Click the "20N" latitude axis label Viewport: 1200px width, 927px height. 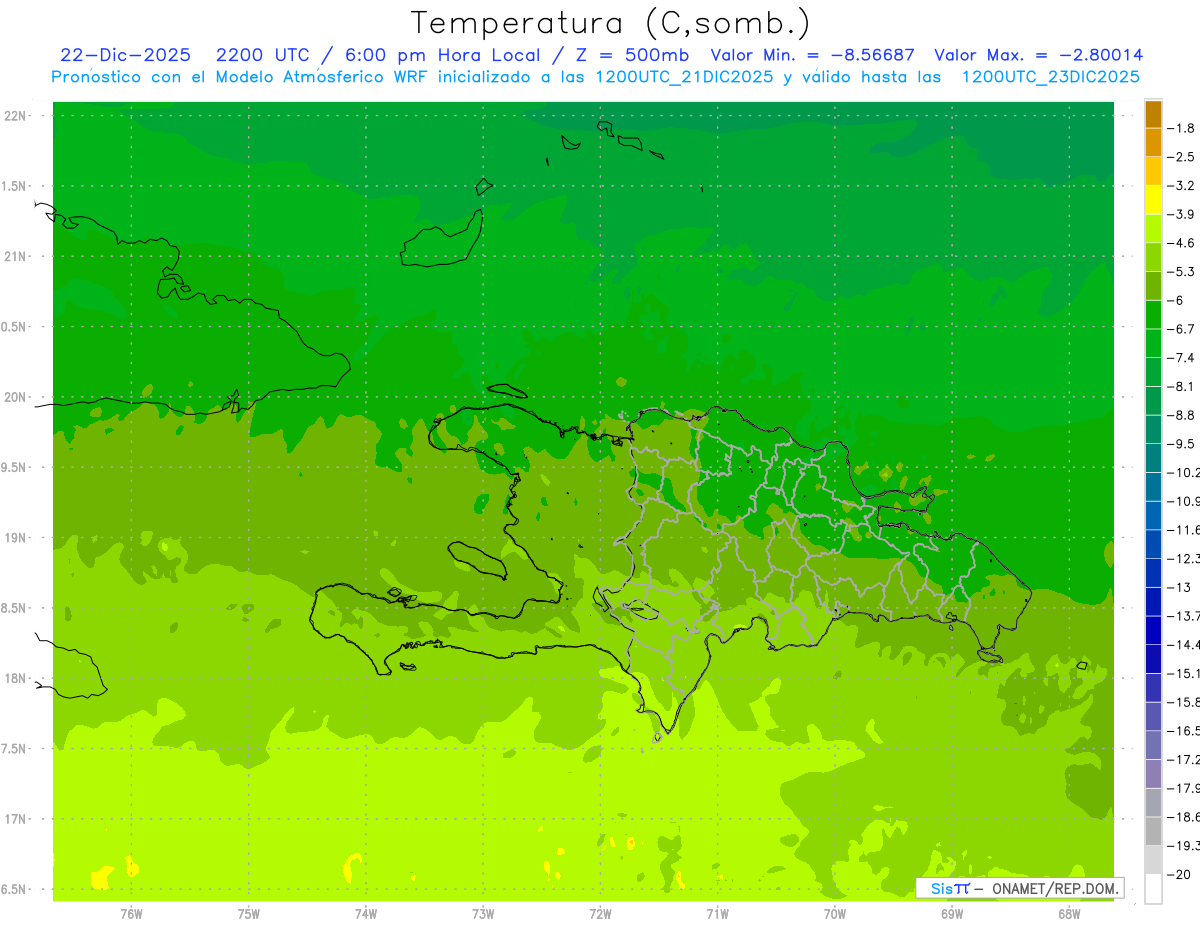click(15, 397)
